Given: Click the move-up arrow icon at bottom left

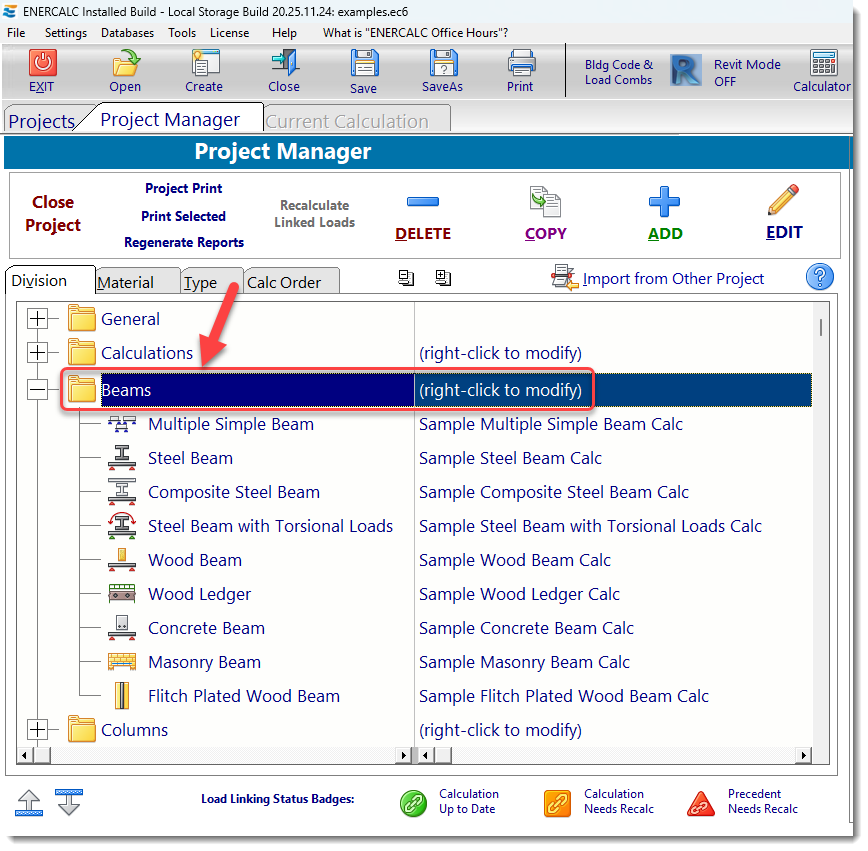Looking at the screenshot, I should (30, 802).
